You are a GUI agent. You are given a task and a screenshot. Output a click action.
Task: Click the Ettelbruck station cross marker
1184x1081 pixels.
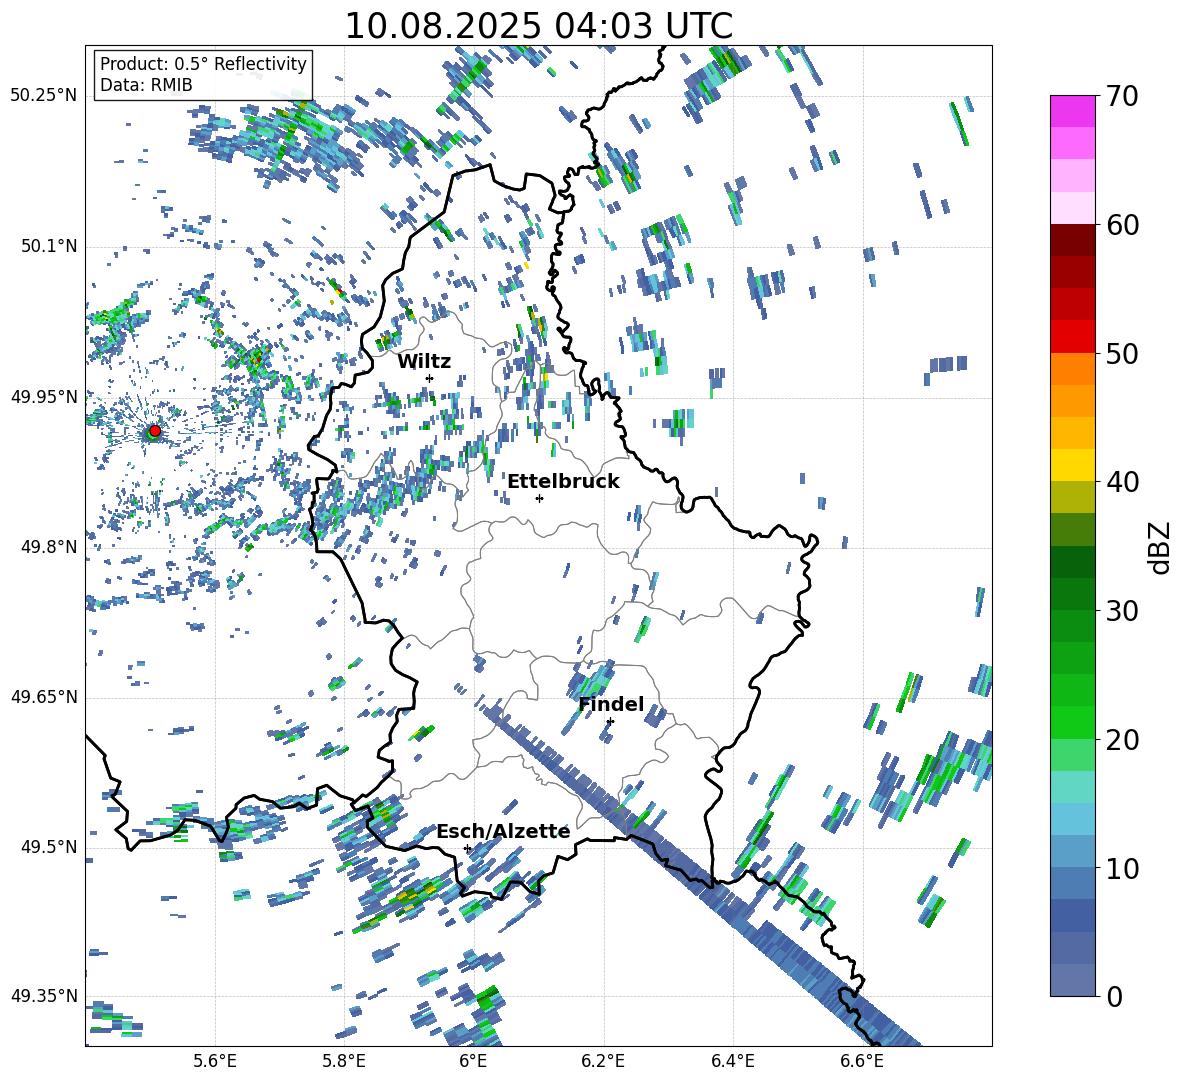coord(539,498)
